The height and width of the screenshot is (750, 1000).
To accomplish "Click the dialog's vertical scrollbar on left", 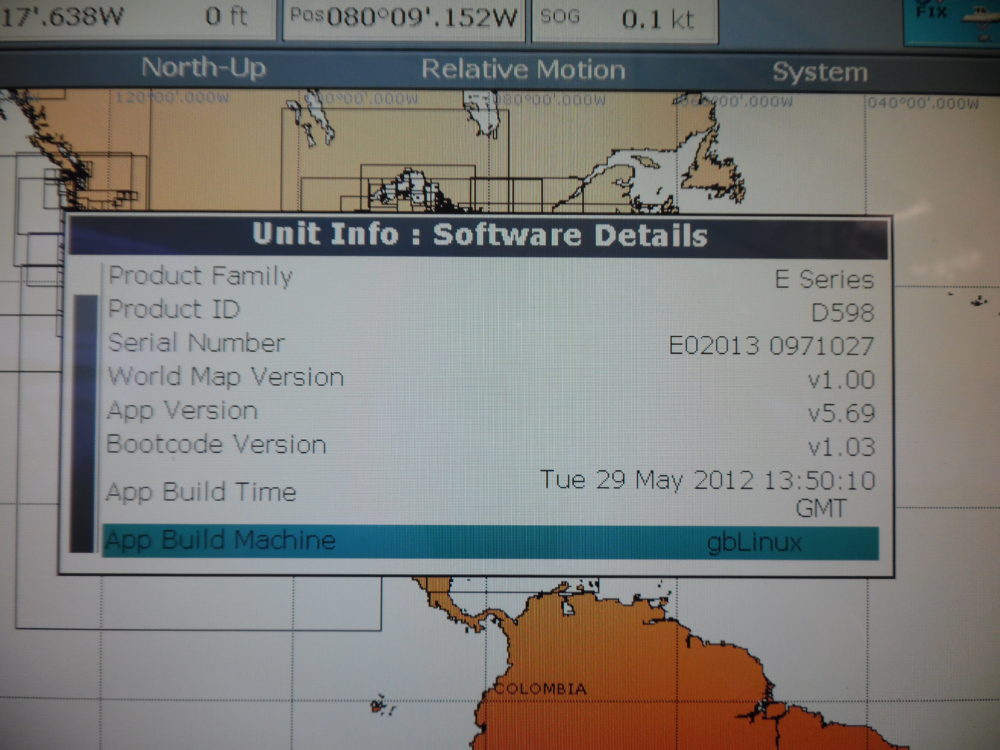I will [x=84, y=420].
